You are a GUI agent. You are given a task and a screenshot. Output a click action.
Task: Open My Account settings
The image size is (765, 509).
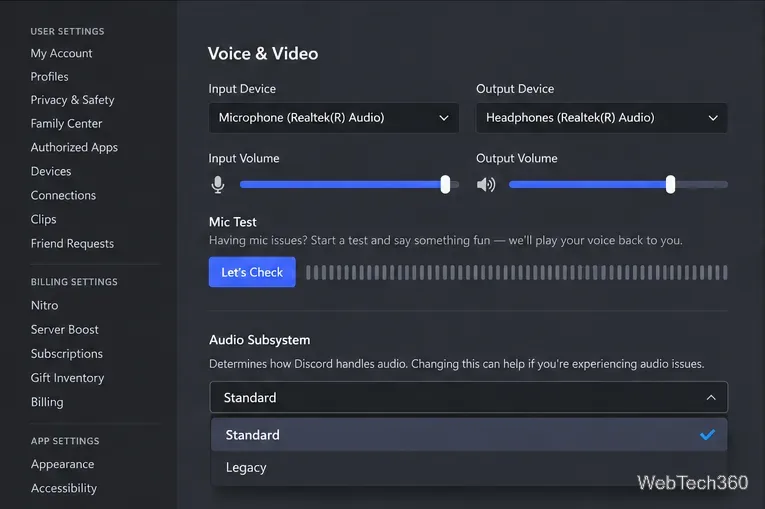click(x=61, y=53)
